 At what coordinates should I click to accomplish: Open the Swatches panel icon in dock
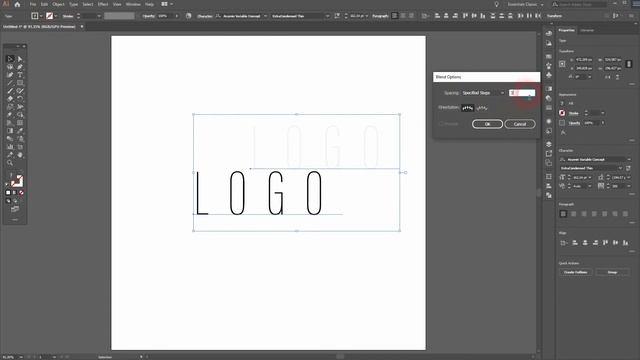pyautogui.click(x=549, y=56)
